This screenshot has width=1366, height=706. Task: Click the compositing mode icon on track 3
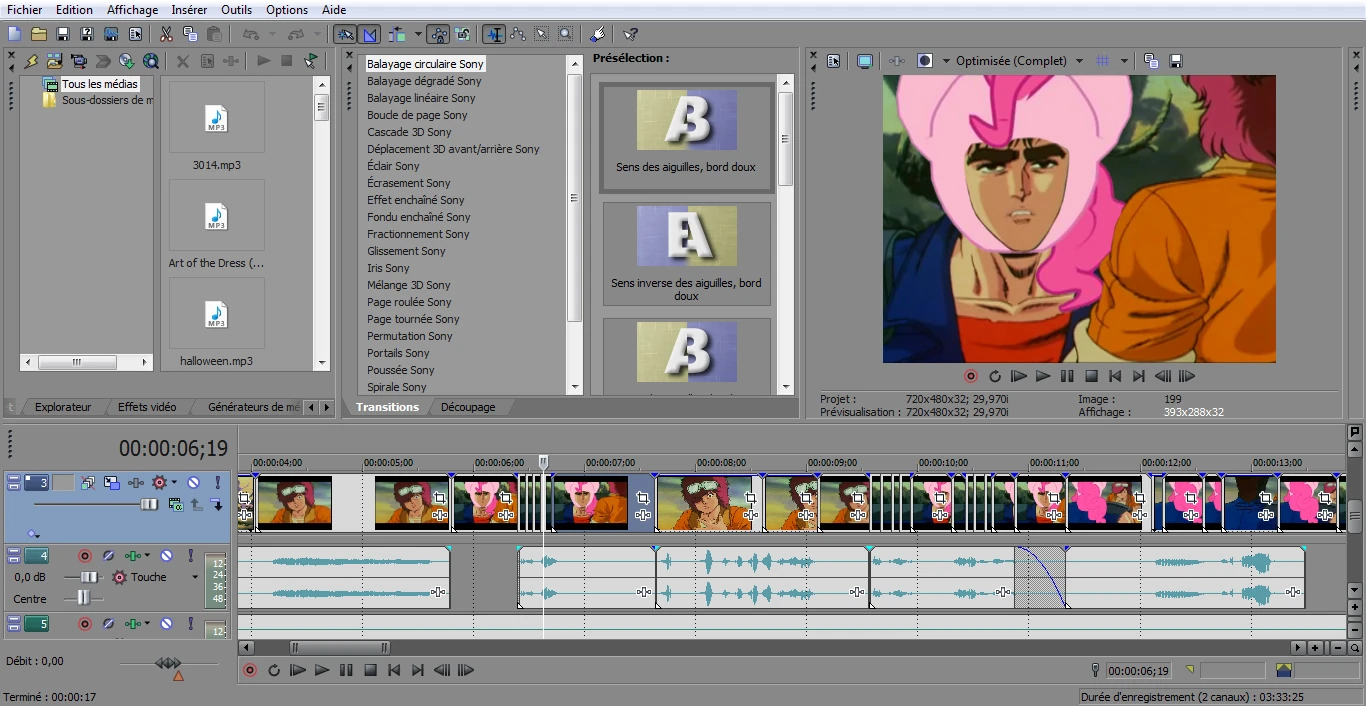click(x=176, y=504)
